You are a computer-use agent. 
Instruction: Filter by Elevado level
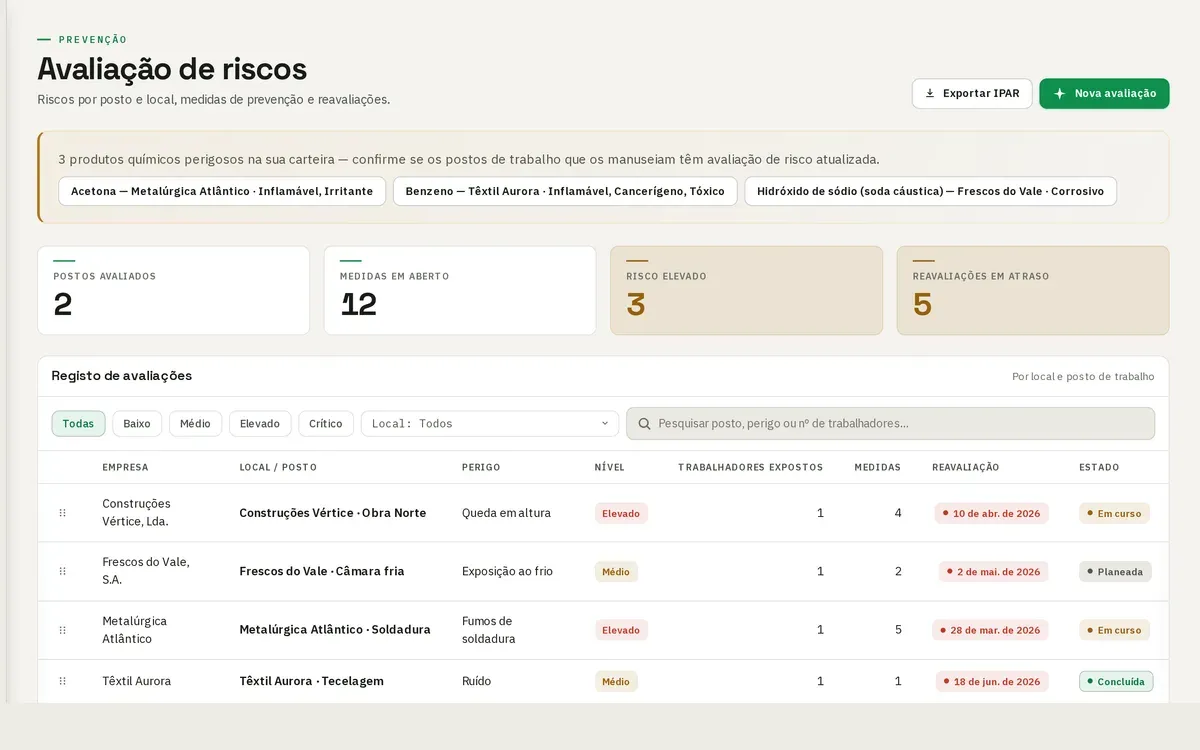pos(260,424)
